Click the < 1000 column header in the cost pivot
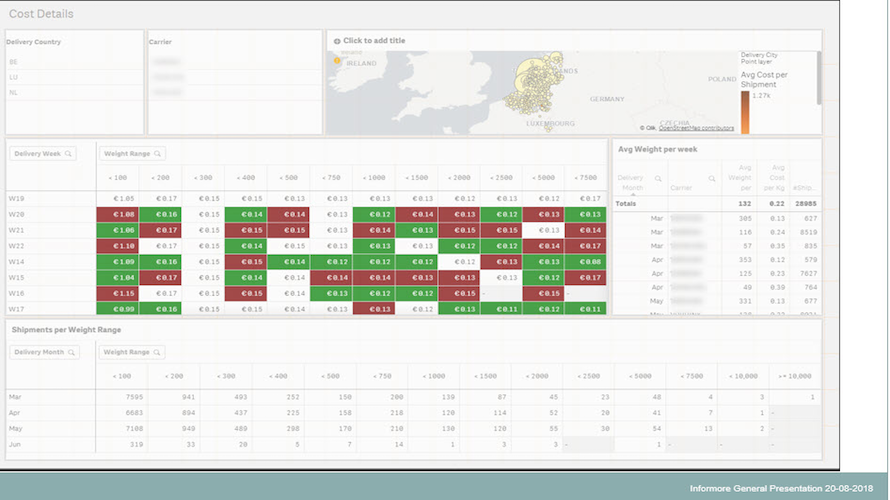The height and width of the screenshot is (500, 890). click(373, 178)
